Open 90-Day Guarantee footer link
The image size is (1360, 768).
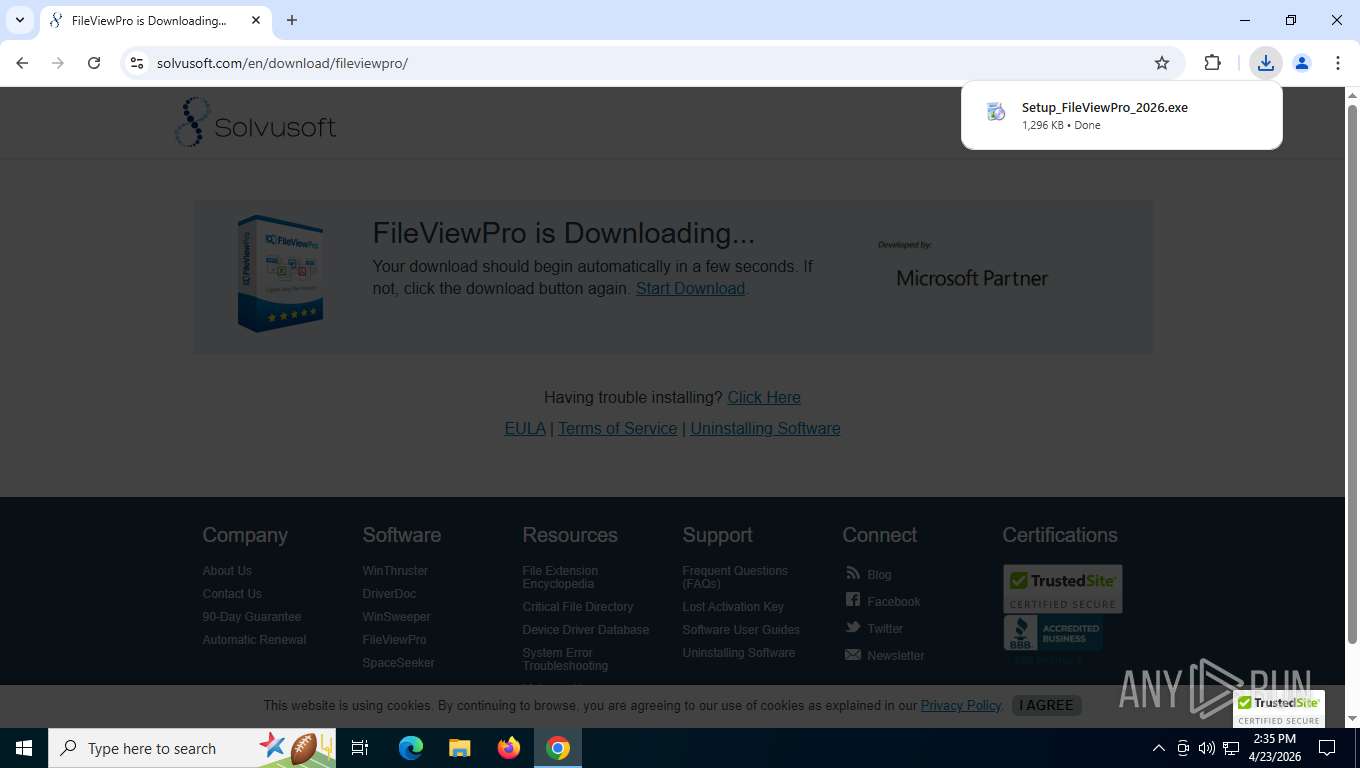[252, 617]
